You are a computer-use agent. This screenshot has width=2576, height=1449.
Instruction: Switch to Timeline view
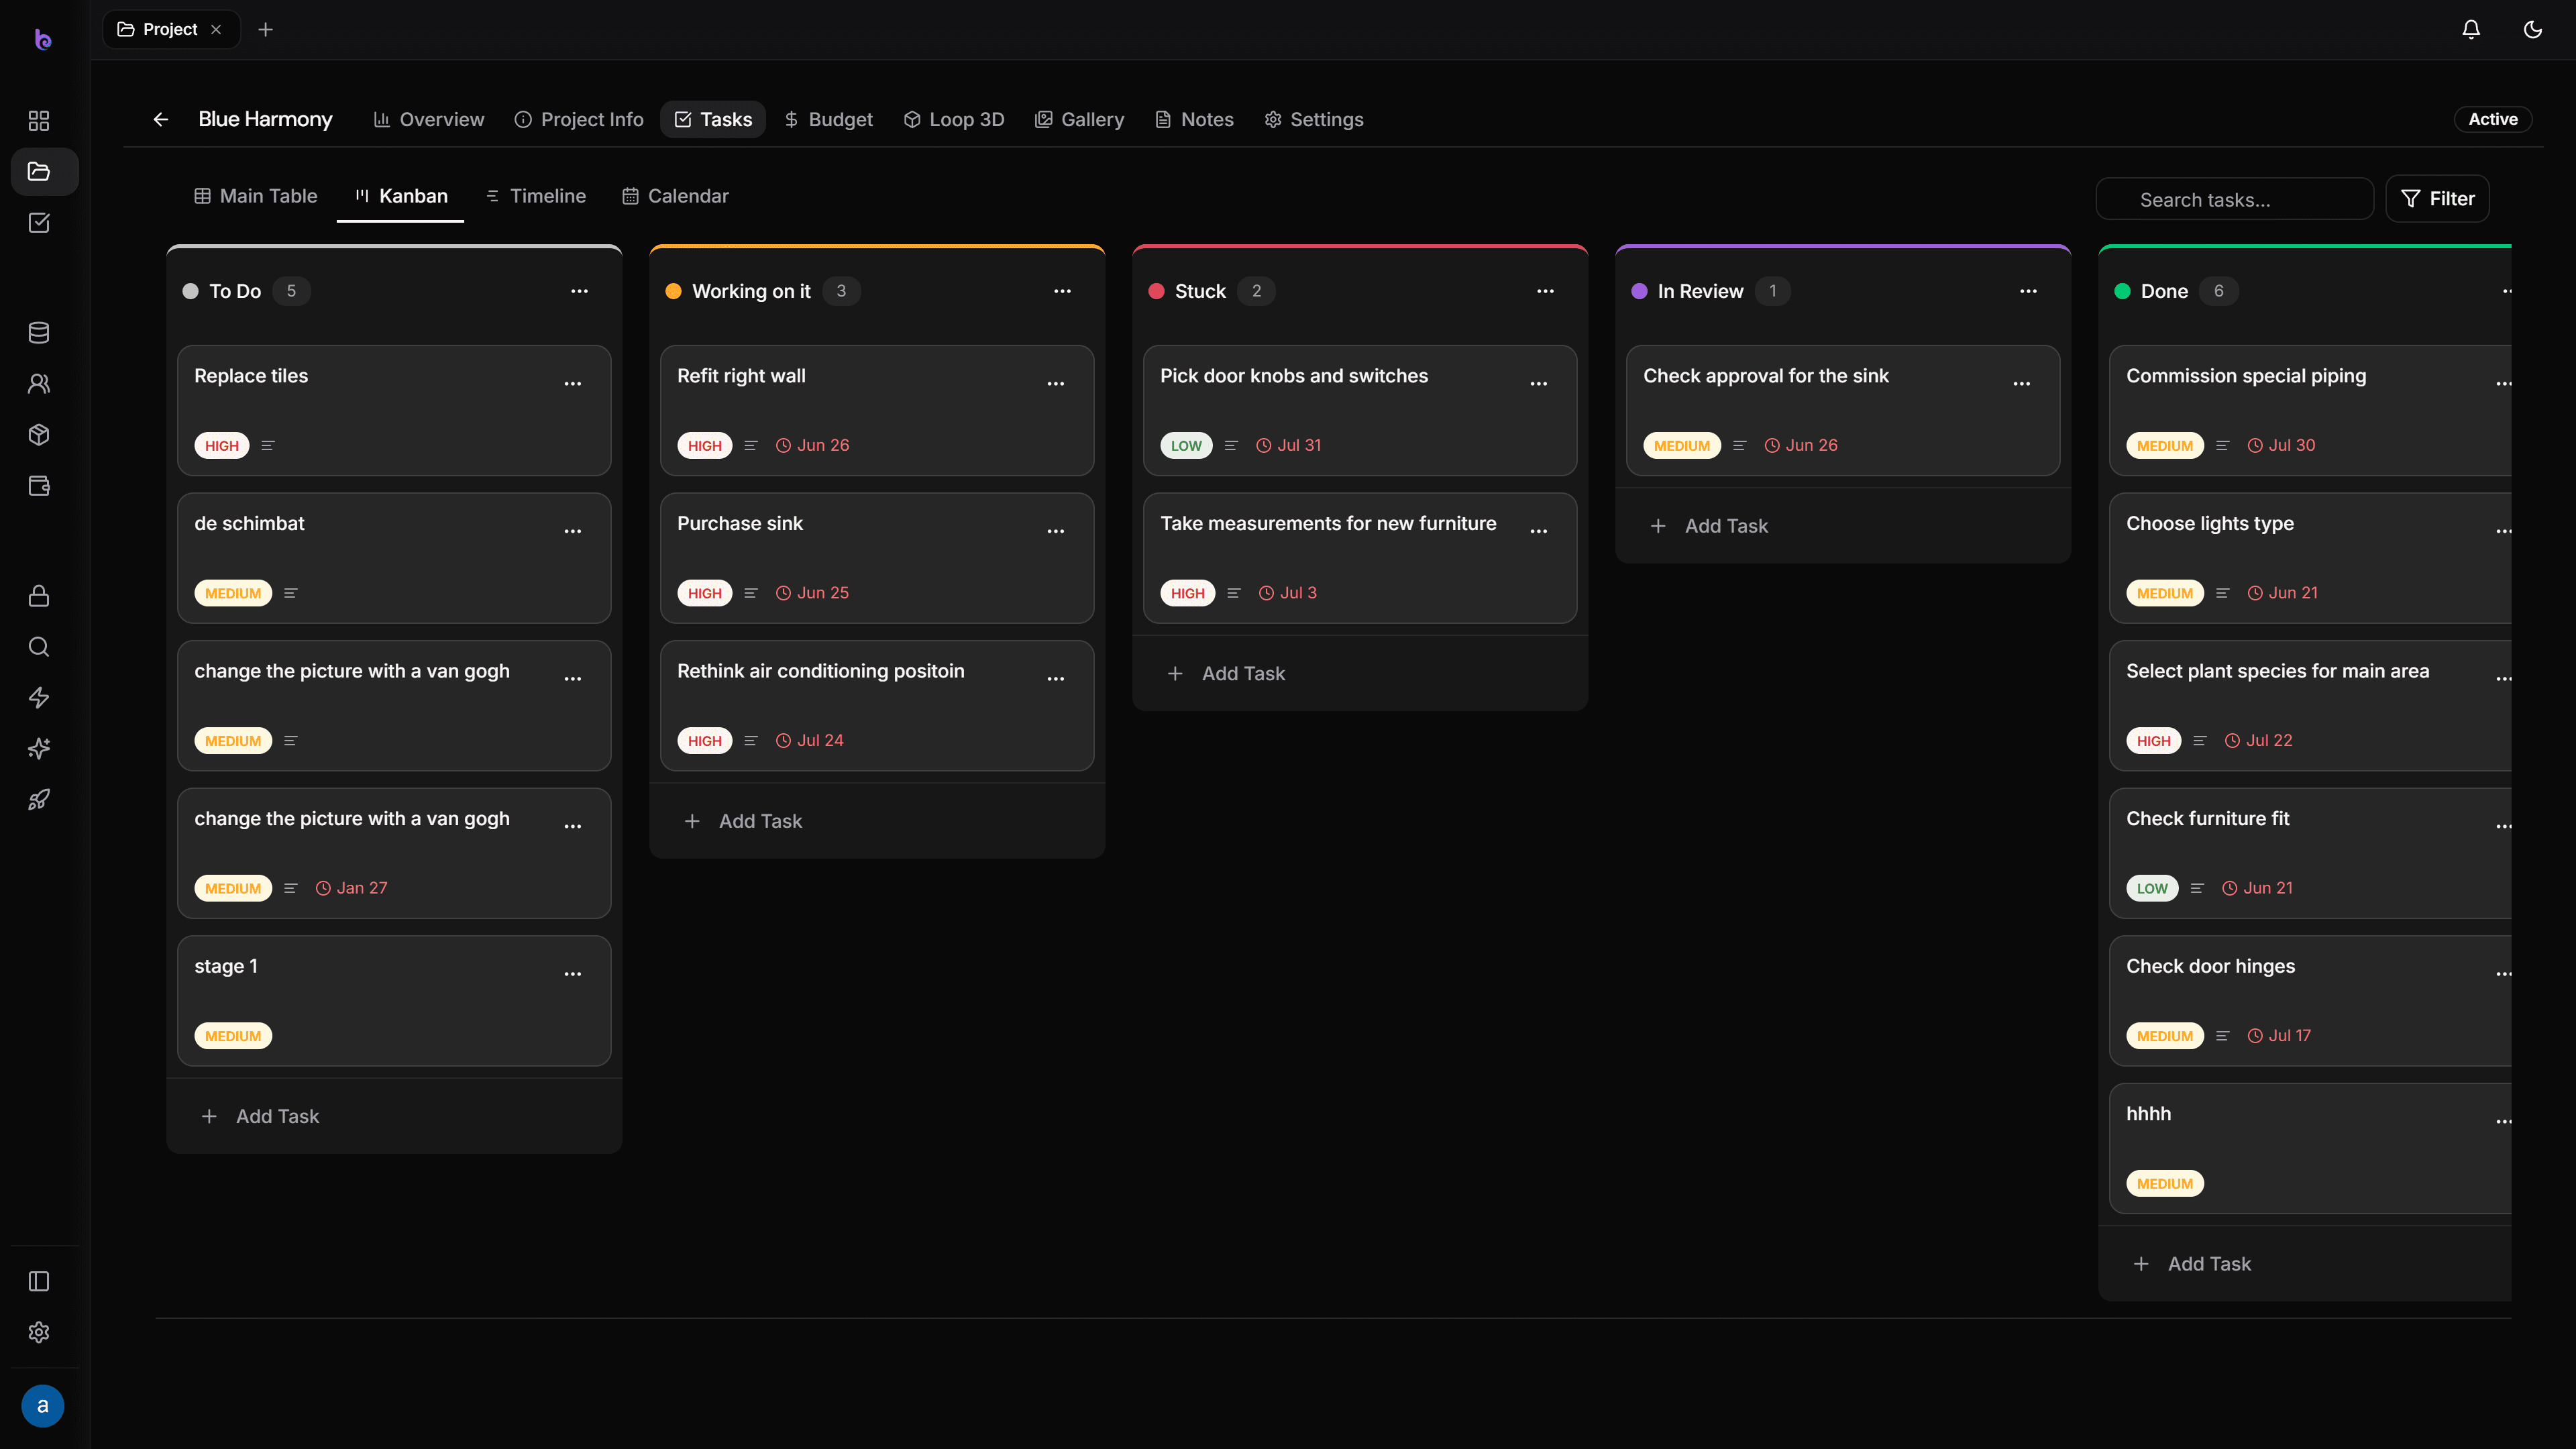click(536, 196)
